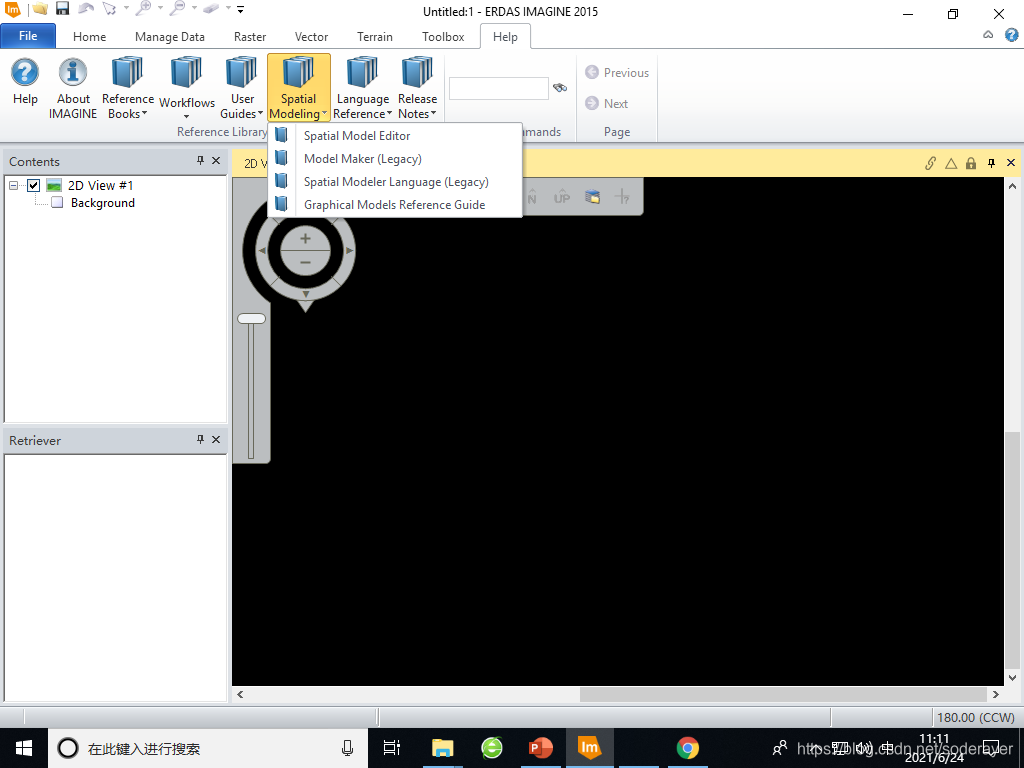Click the vertical scrollbar thumb of the view
Screen dimensions: 1024x768
1012,550
